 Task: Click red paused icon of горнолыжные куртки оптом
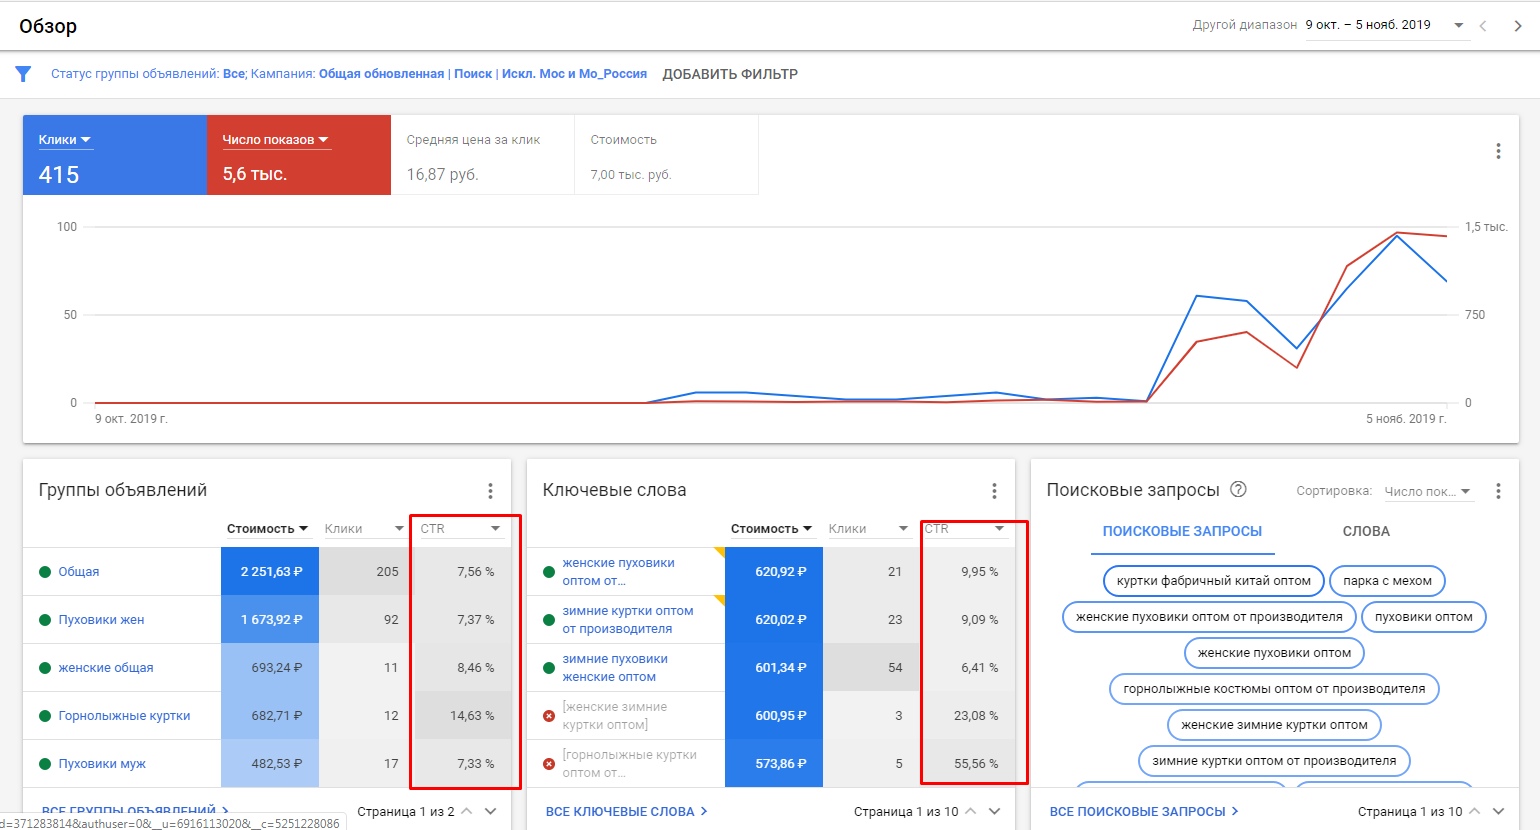(x=549, y=764)
